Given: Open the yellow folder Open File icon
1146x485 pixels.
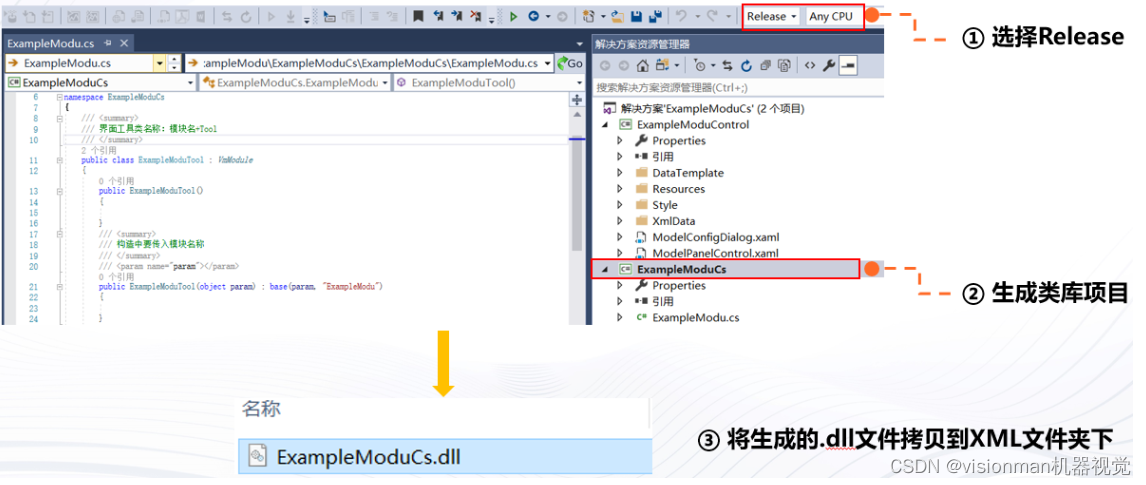Looking at the screenshot, I should (x=618, y=16).
